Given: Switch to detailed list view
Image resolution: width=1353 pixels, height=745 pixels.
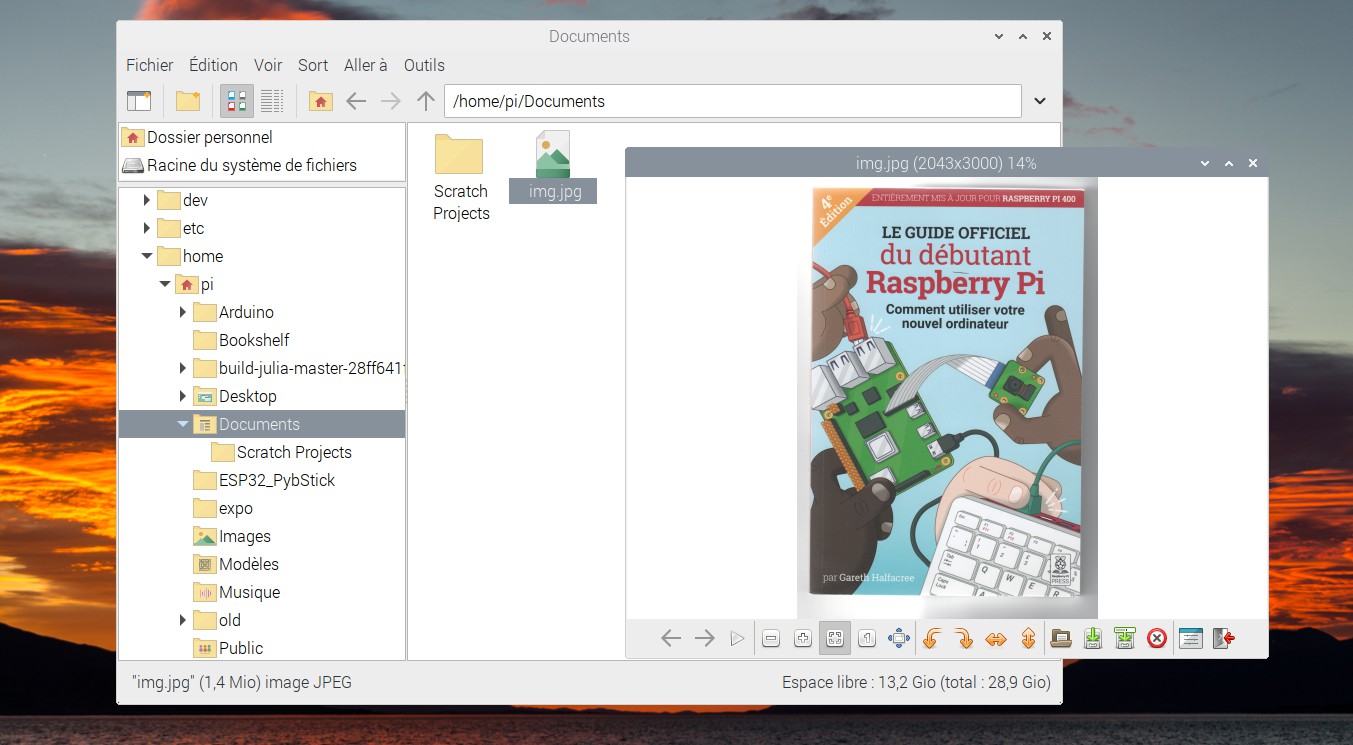Looking at the screenshot, I should point(272,101).
